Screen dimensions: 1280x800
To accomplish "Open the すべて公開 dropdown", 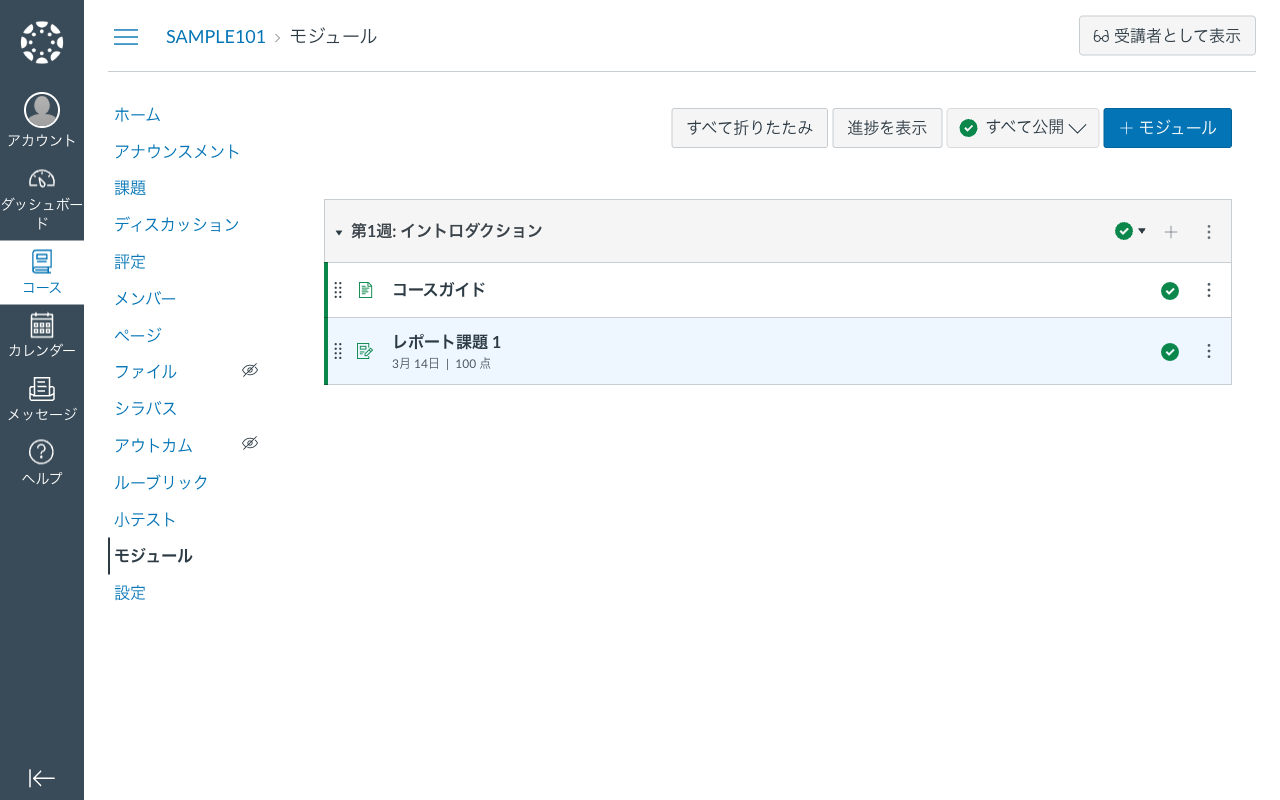I will pos(1023,128).
